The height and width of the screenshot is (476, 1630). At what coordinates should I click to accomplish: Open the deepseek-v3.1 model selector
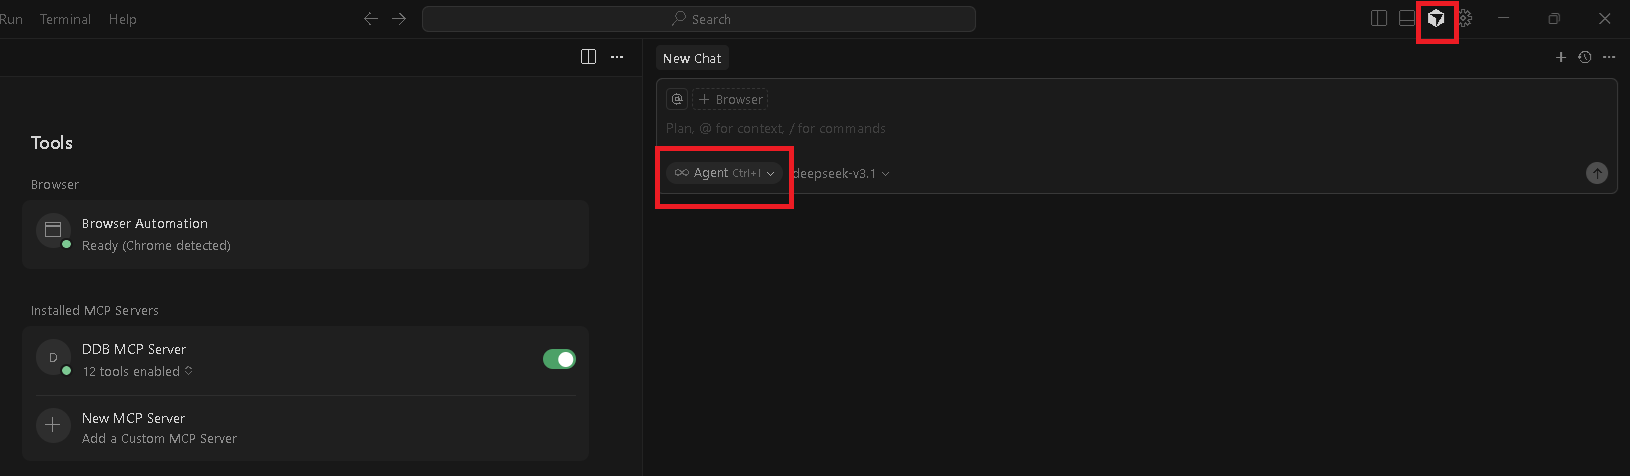tap(840, 174)
